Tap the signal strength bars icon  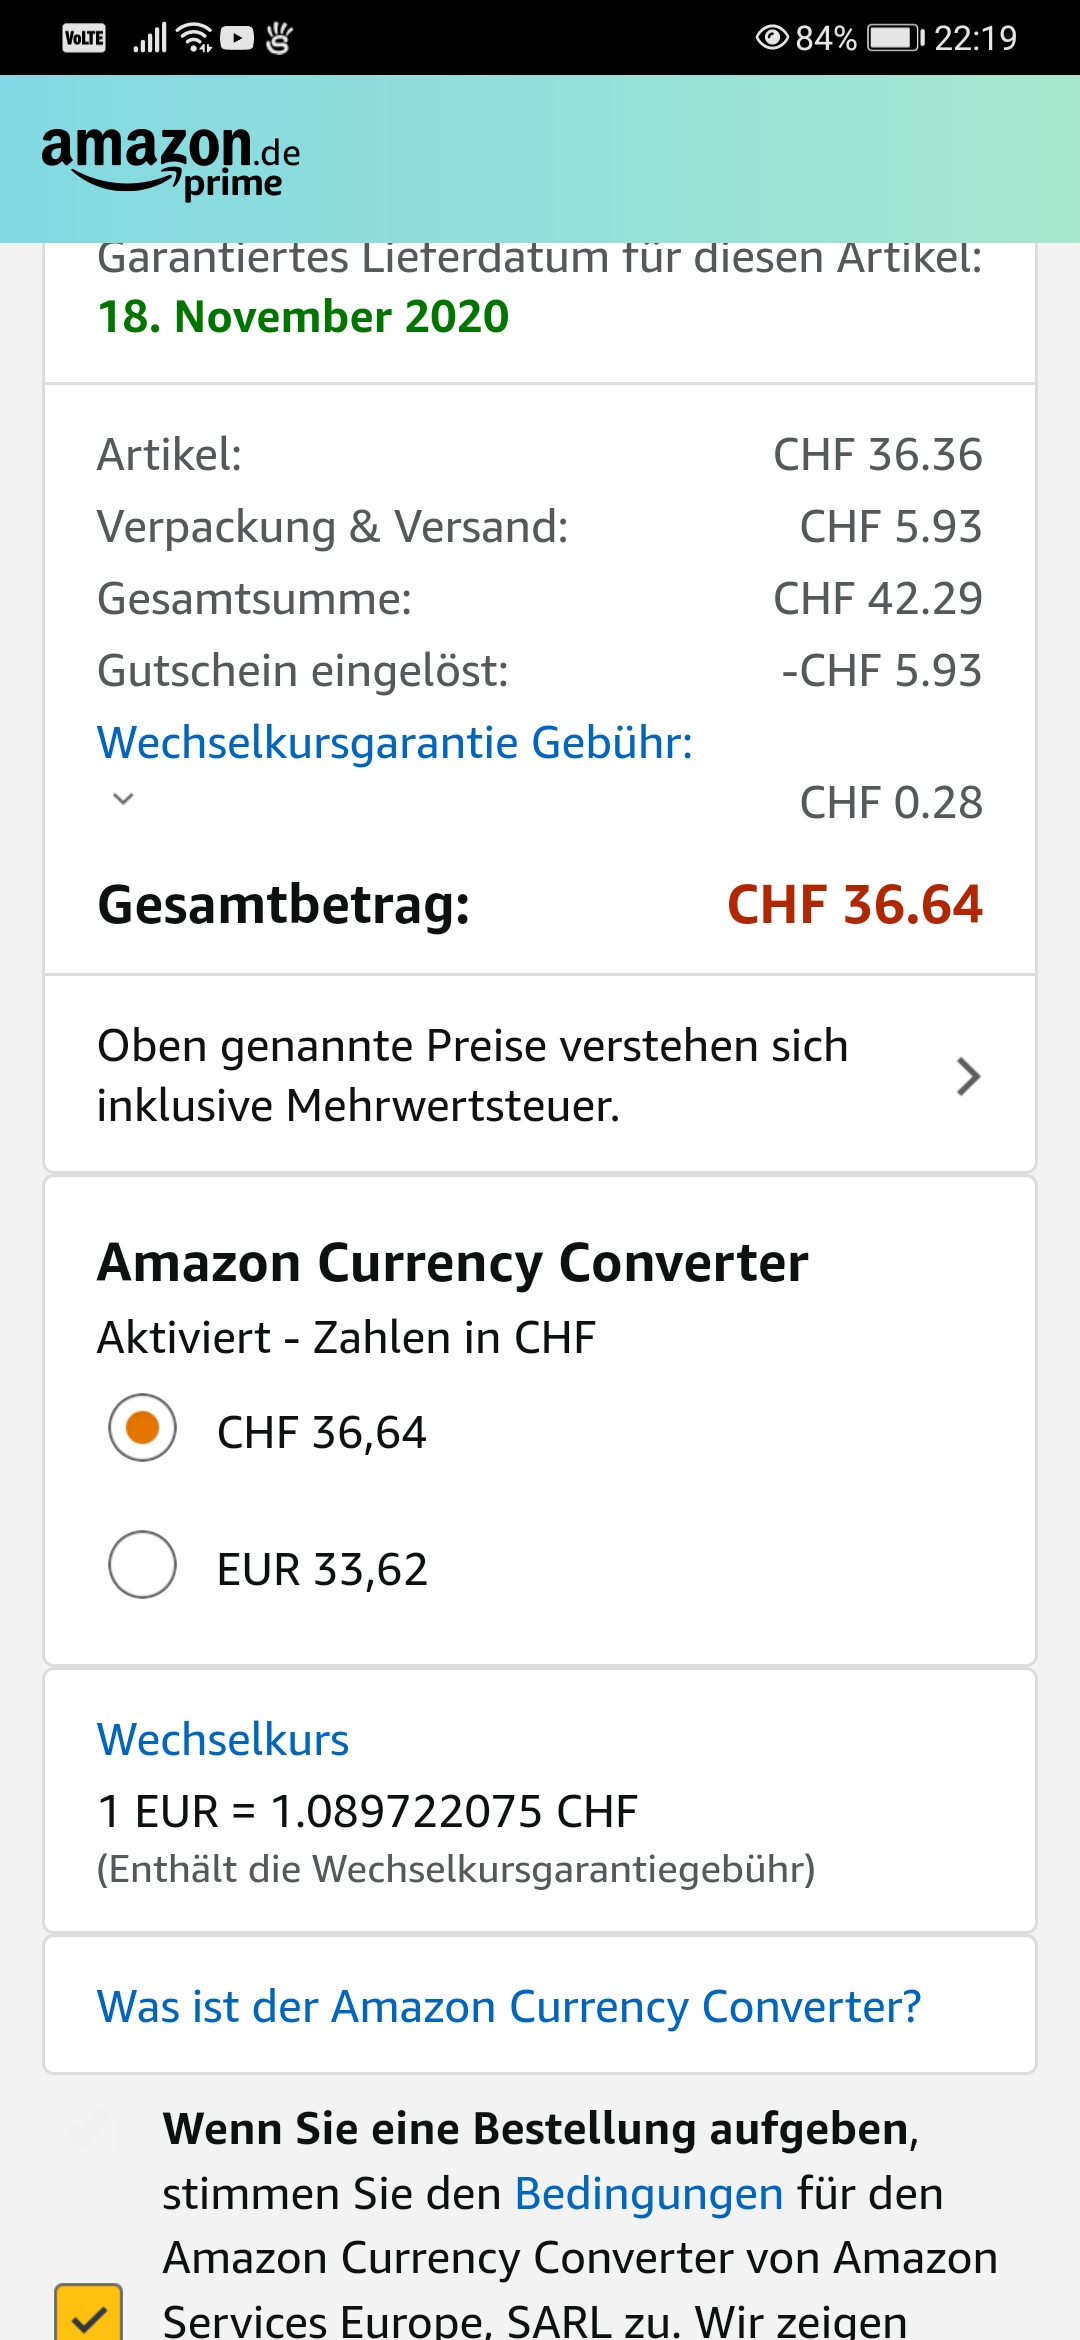point(150,38)
